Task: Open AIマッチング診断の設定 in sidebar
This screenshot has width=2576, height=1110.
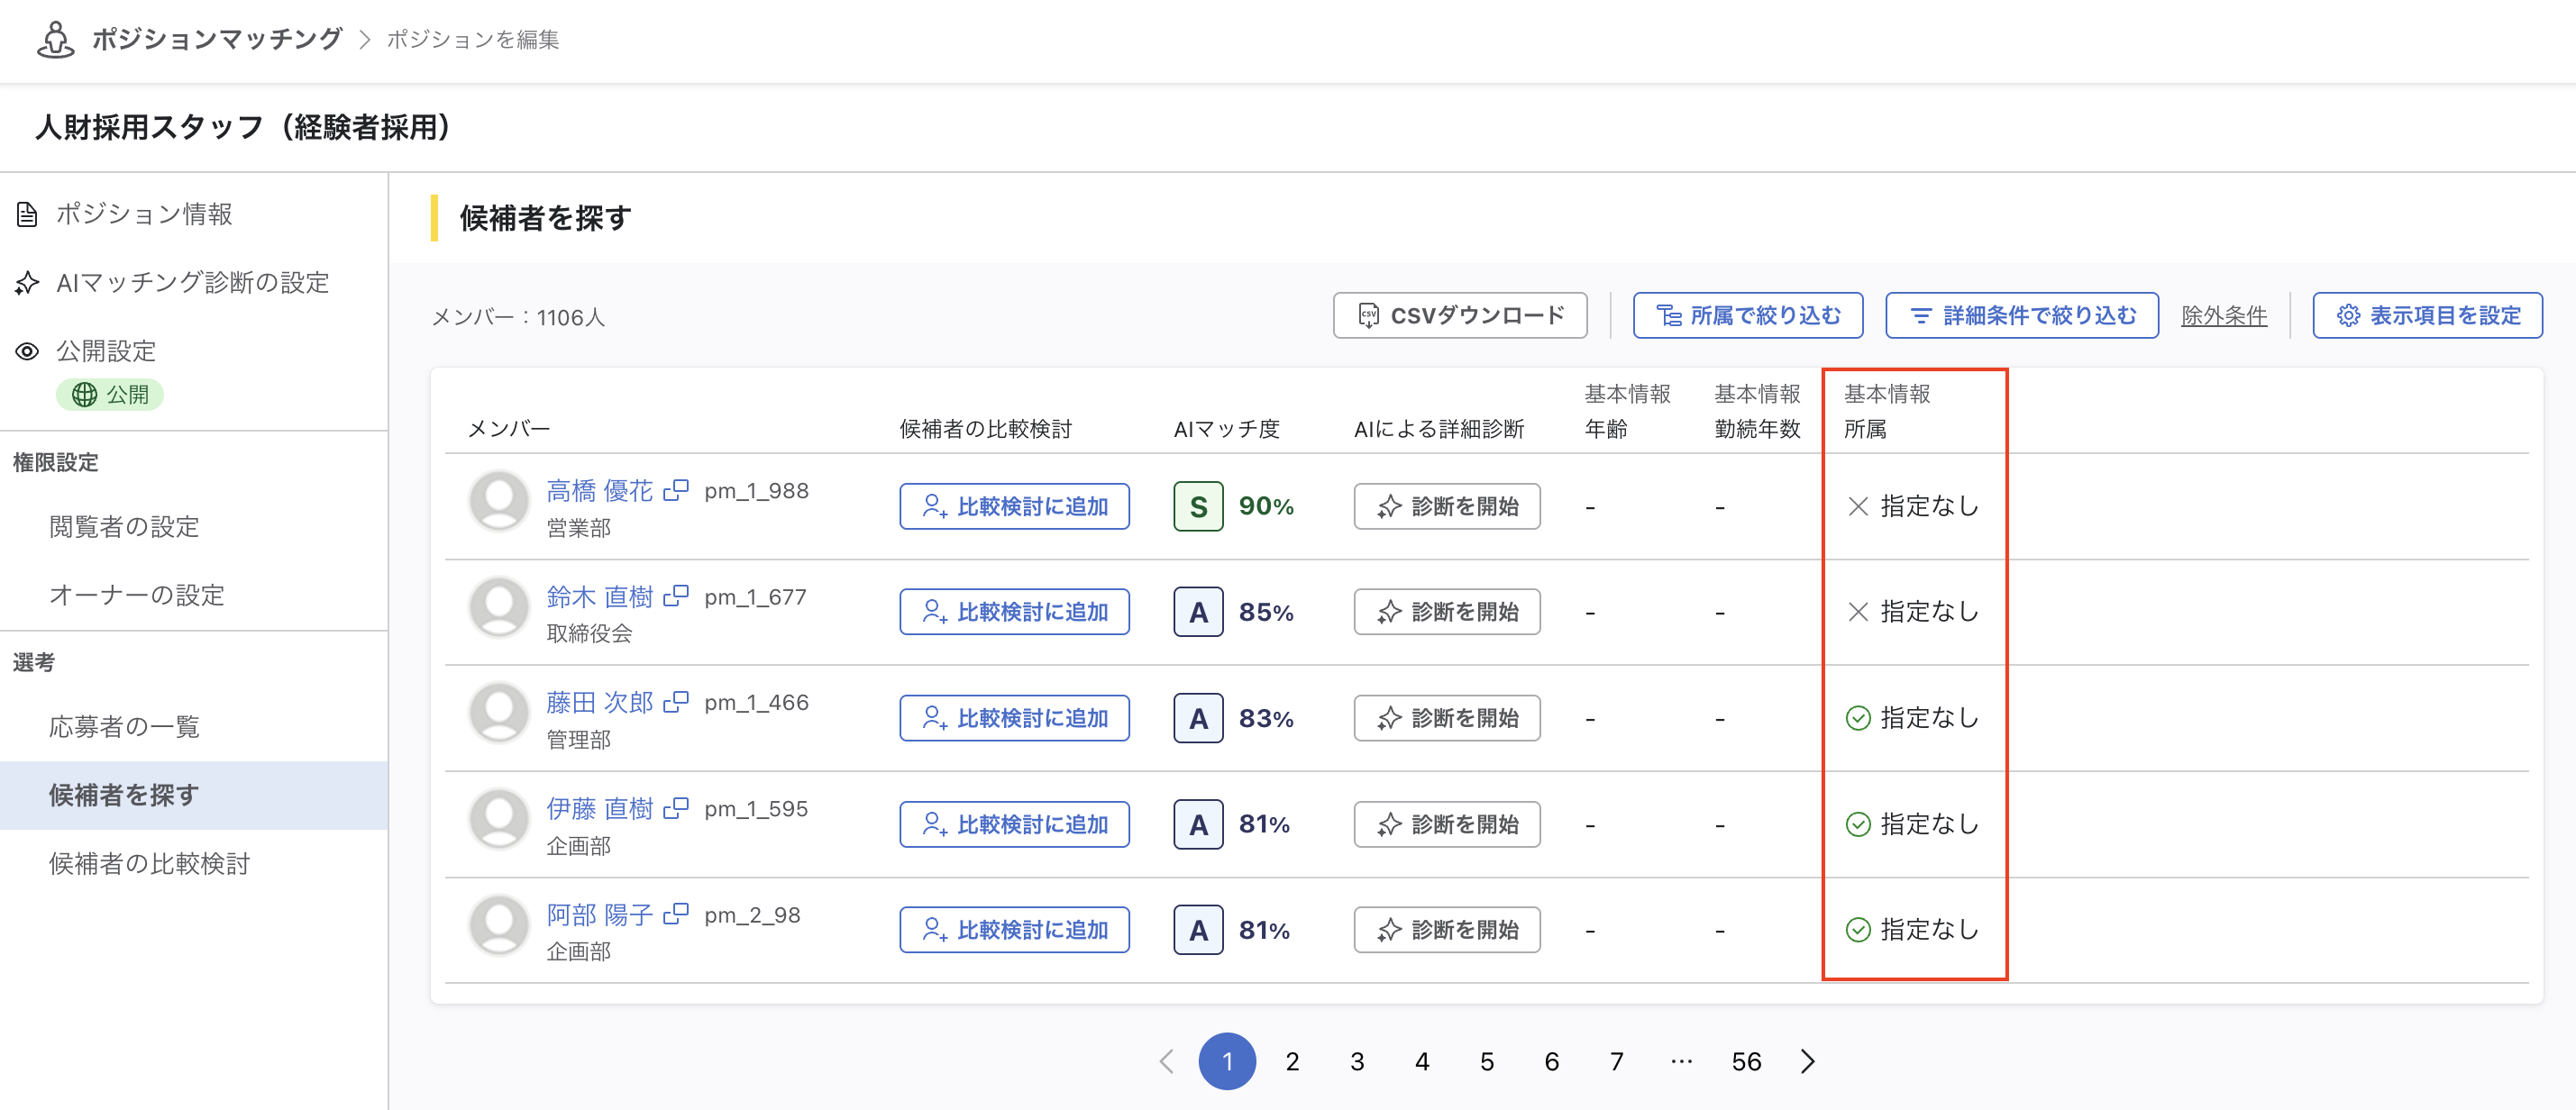Action: pos(194,283)
